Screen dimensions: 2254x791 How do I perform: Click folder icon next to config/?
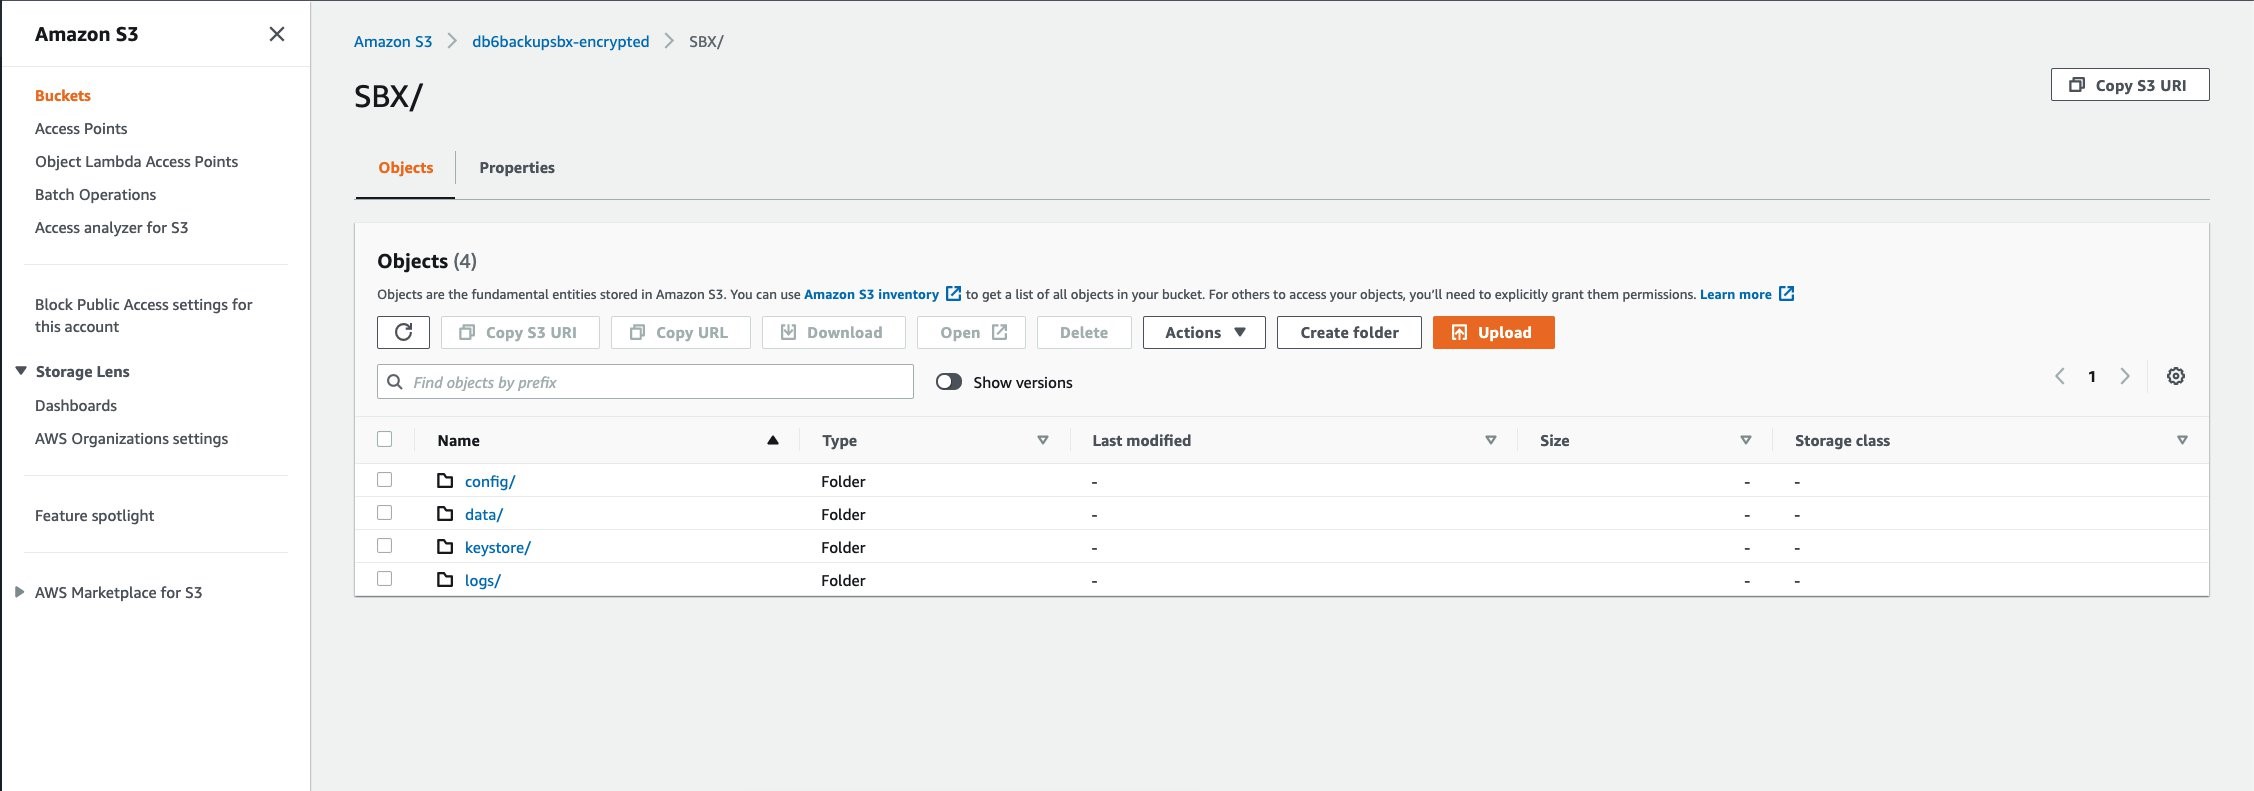pyautogui.click(x=445, y=481)
